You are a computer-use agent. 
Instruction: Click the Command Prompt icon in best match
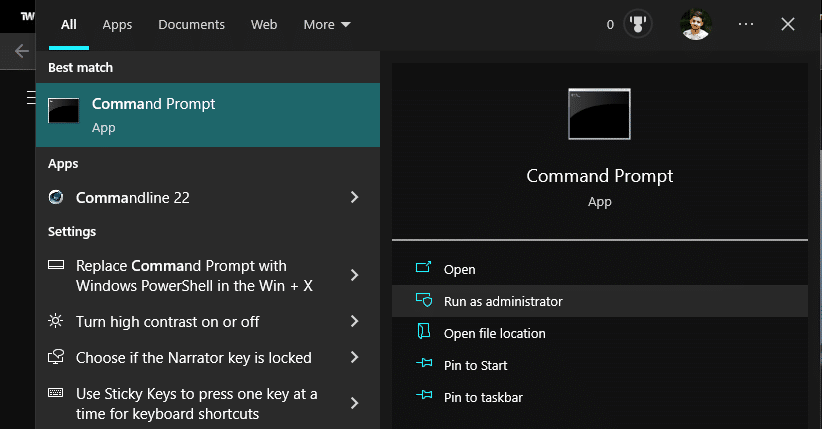click(63, 110)
